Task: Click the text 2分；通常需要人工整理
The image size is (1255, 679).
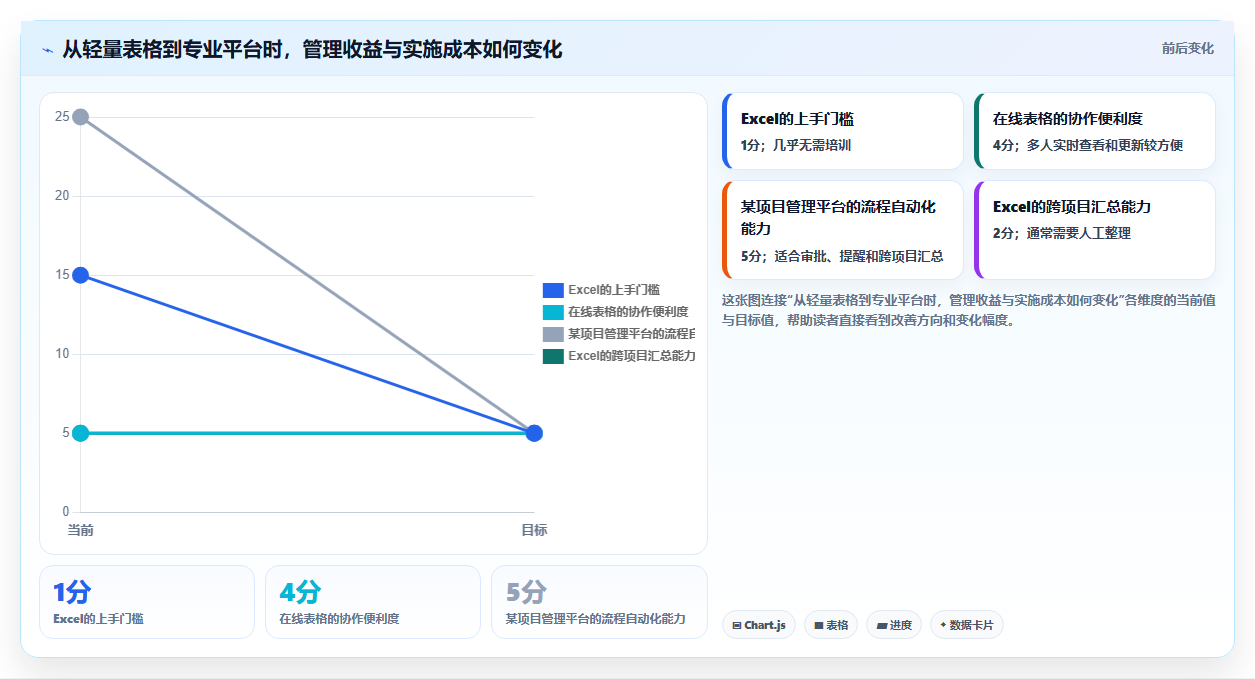Action: pos(1062,233)
